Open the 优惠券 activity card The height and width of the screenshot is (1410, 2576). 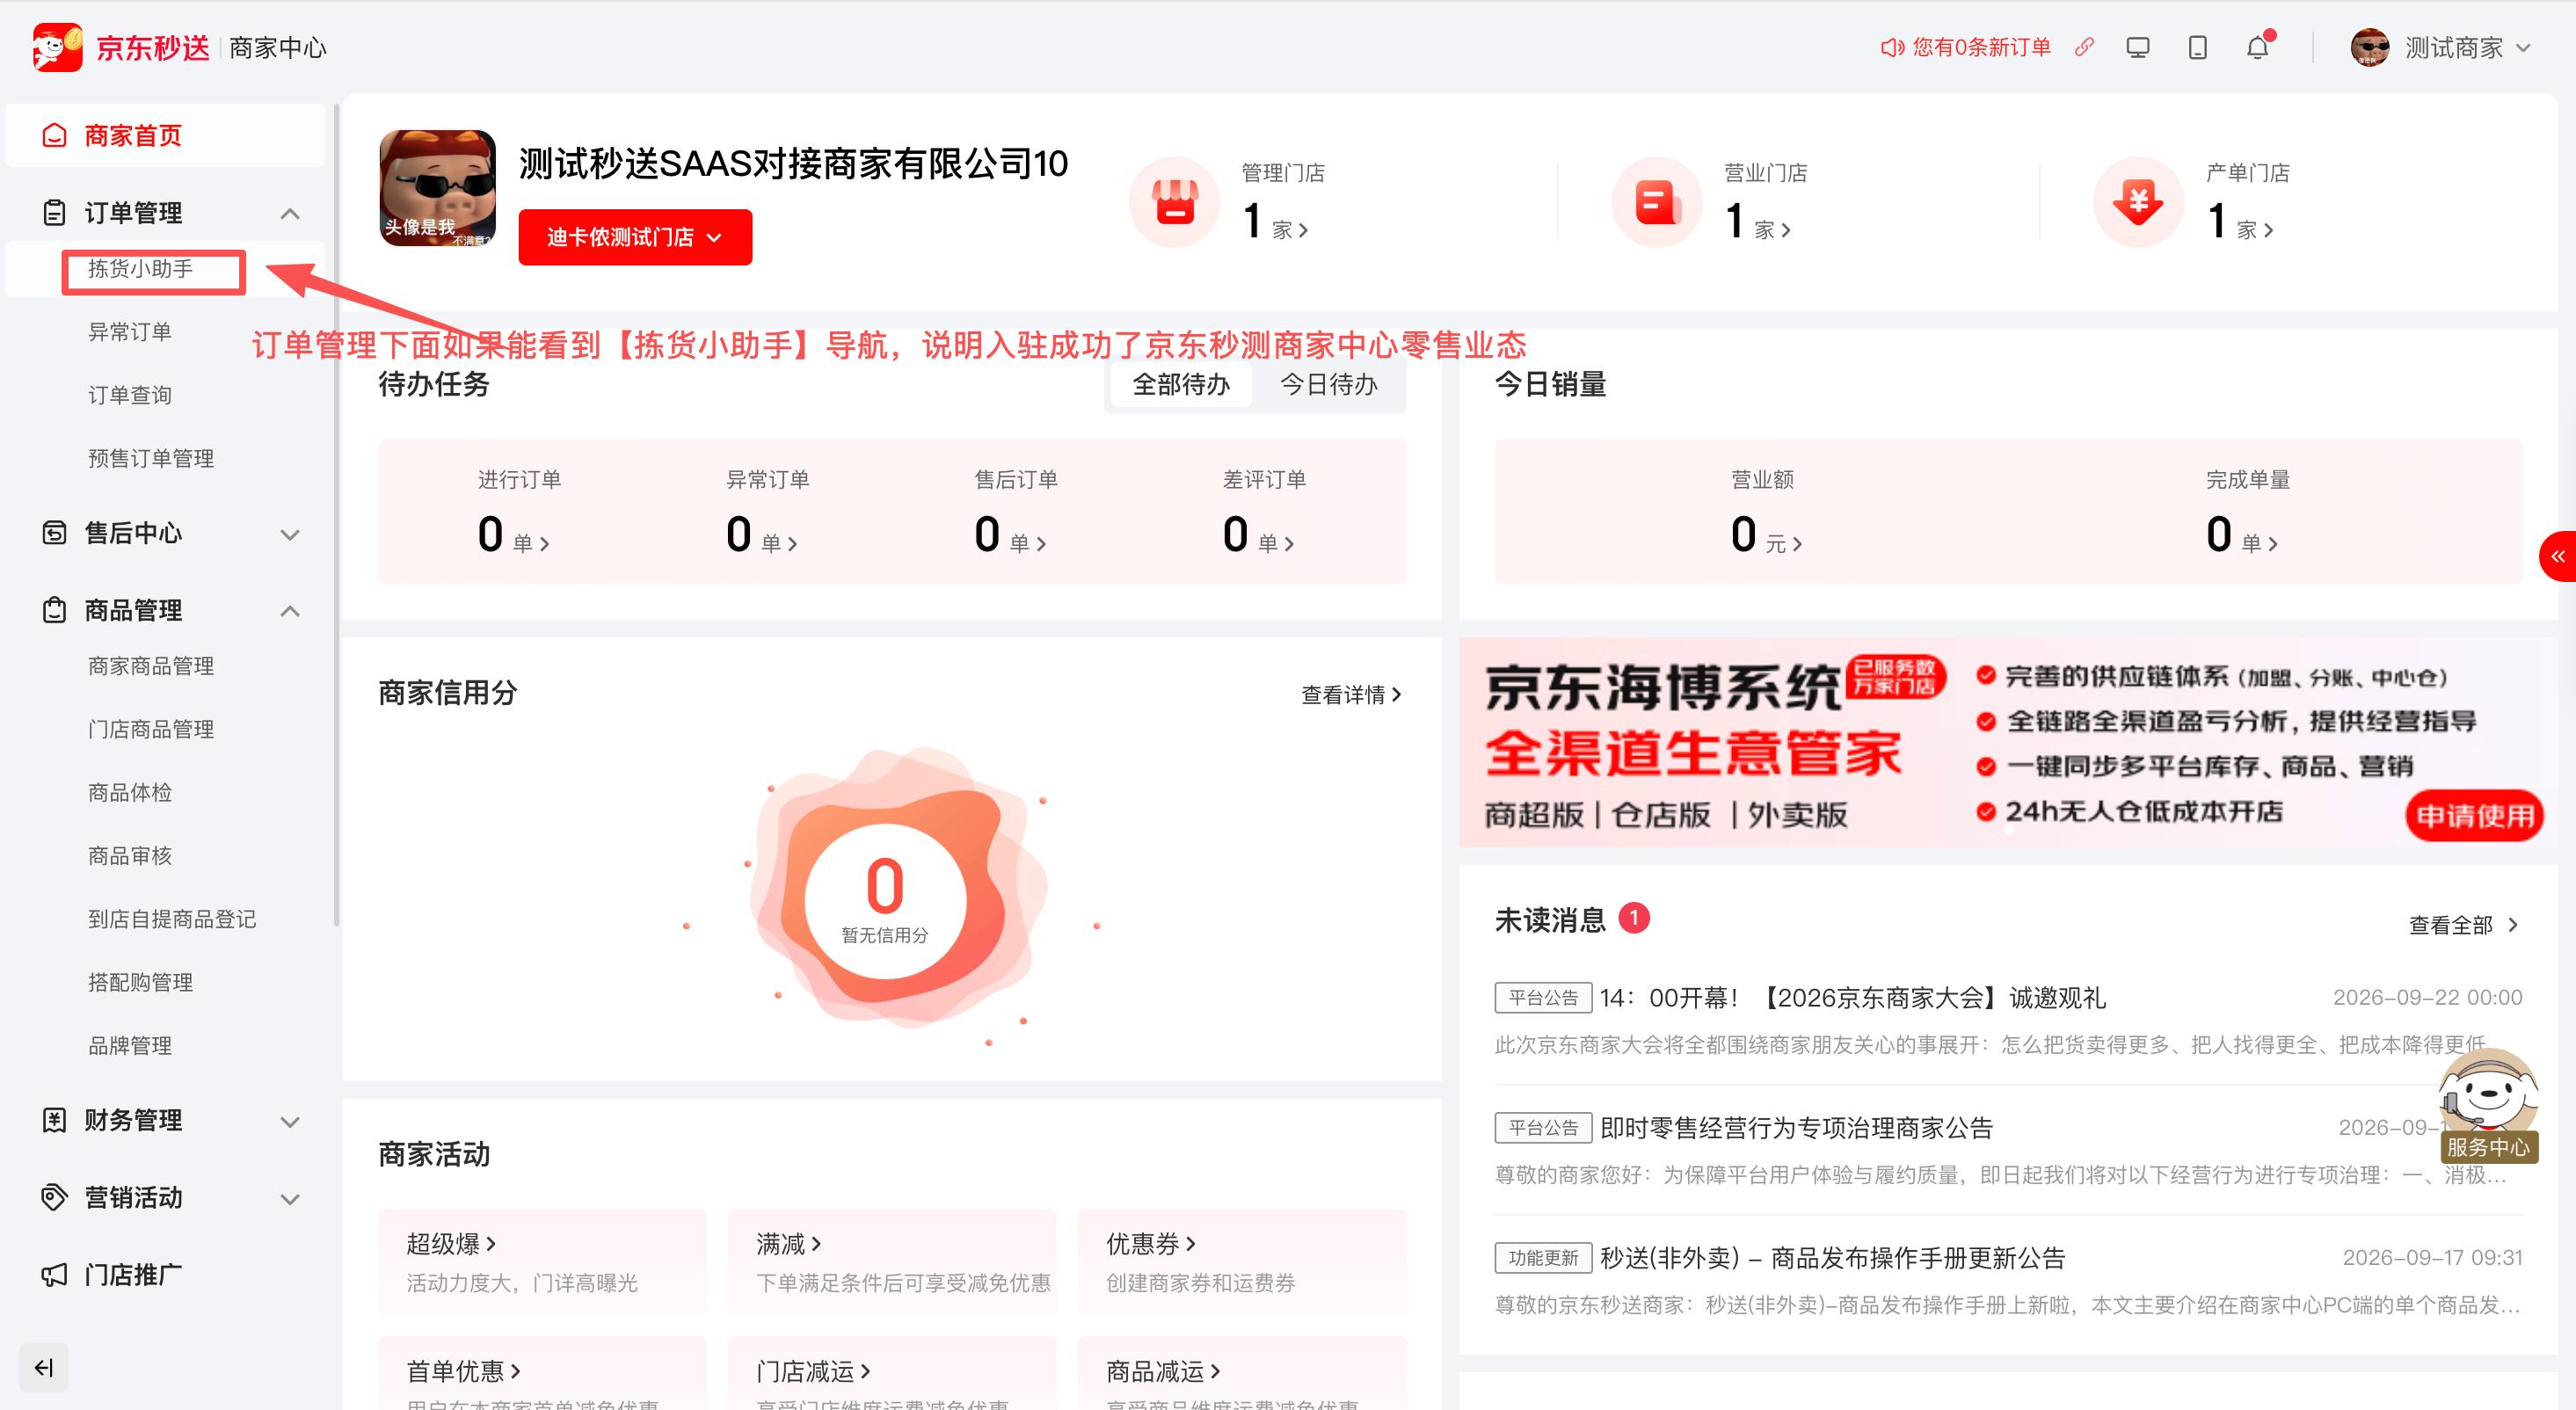[x=1242, y=1262]
